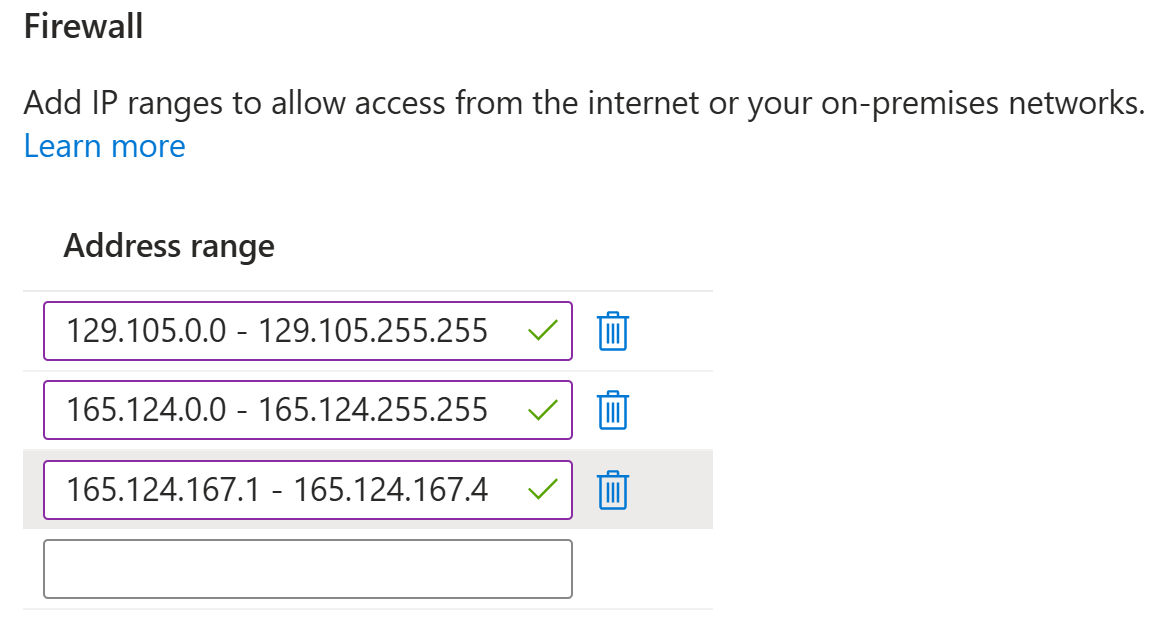Click green checkmark in the 165.124.0.0 field
Image resolution: width=1170 pixels, height=640 pixels.
pos(542,410)
